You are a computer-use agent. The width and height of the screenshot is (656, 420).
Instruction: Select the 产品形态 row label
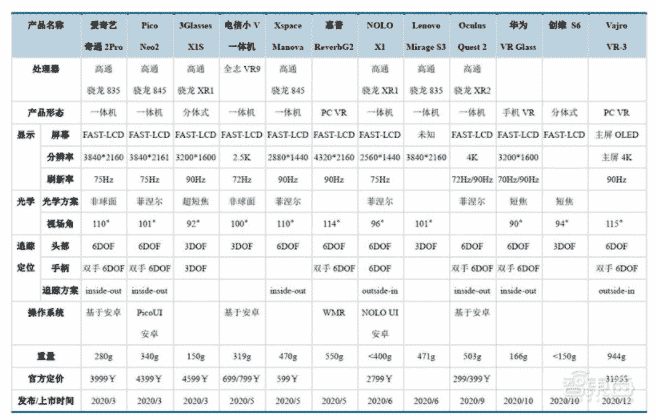click(46, 113)
